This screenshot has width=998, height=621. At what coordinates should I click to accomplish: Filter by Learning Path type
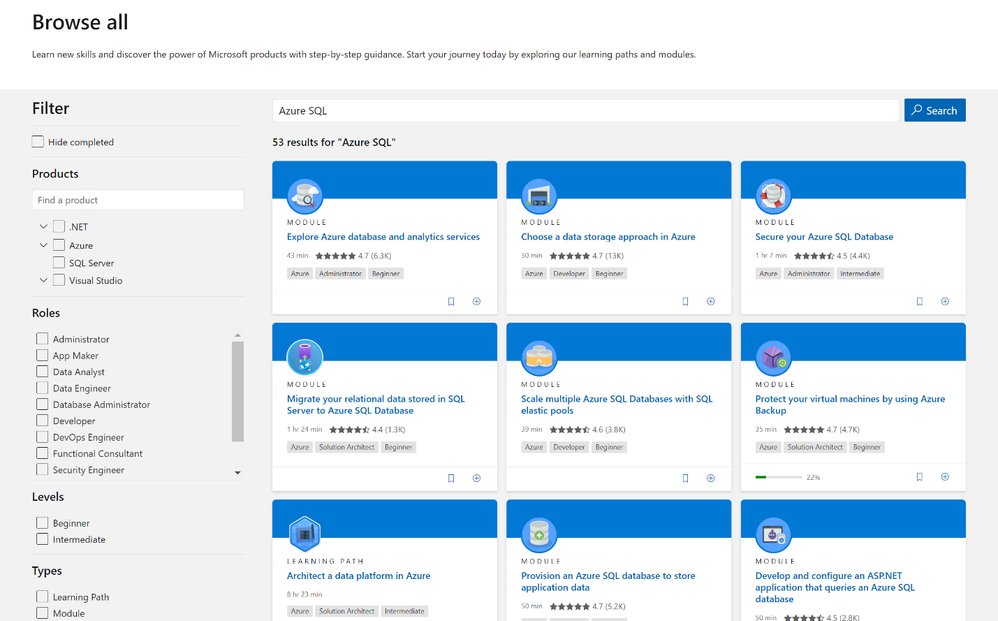click(x=42, y=596)
